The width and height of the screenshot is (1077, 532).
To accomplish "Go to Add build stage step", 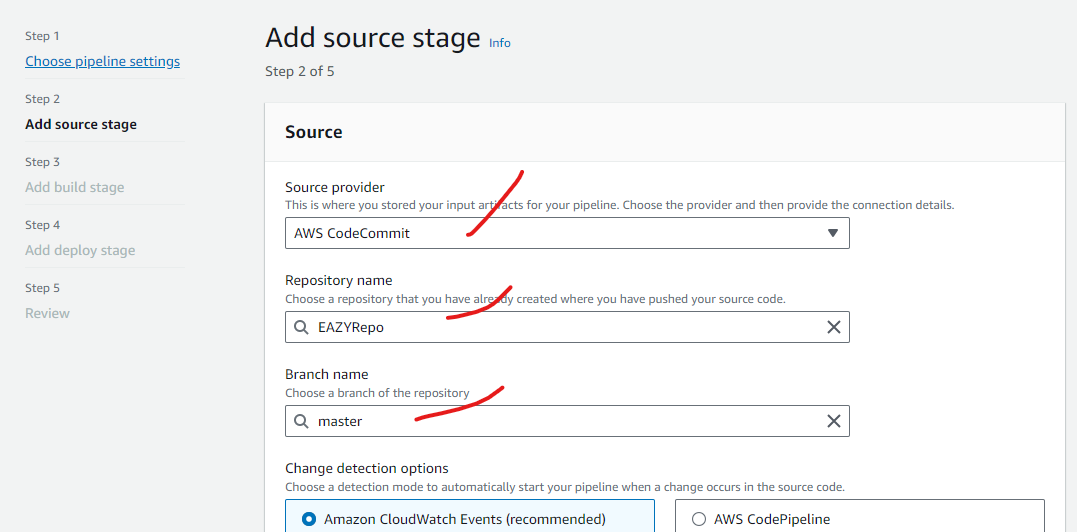I will [75, 187].
